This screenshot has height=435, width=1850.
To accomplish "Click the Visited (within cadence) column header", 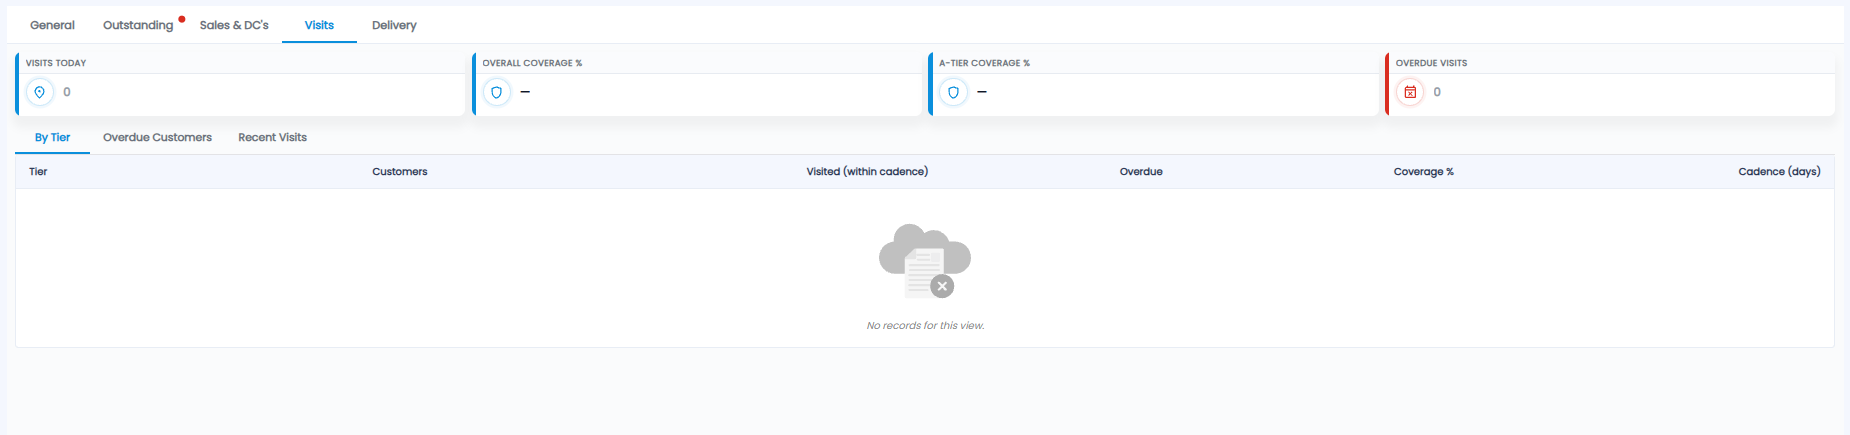I will point(867,172).
